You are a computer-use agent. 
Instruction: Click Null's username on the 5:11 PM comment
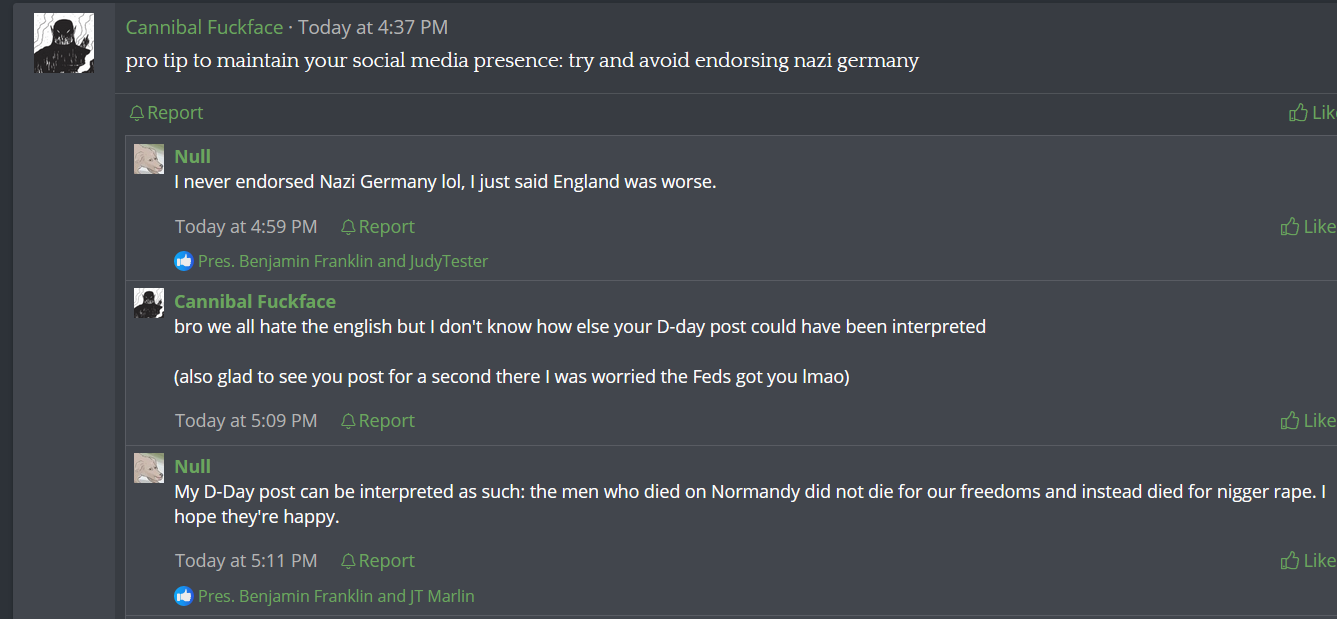192,466
